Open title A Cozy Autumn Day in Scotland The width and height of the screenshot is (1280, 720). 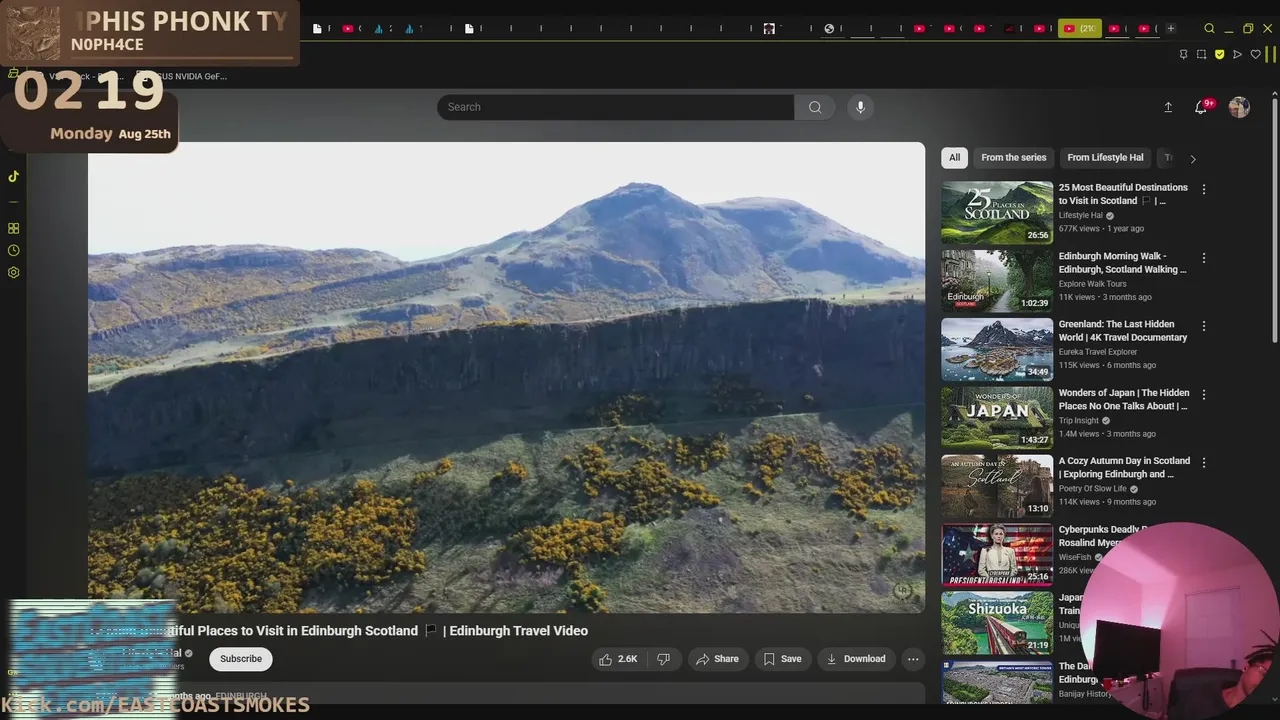coord(1124,467)
